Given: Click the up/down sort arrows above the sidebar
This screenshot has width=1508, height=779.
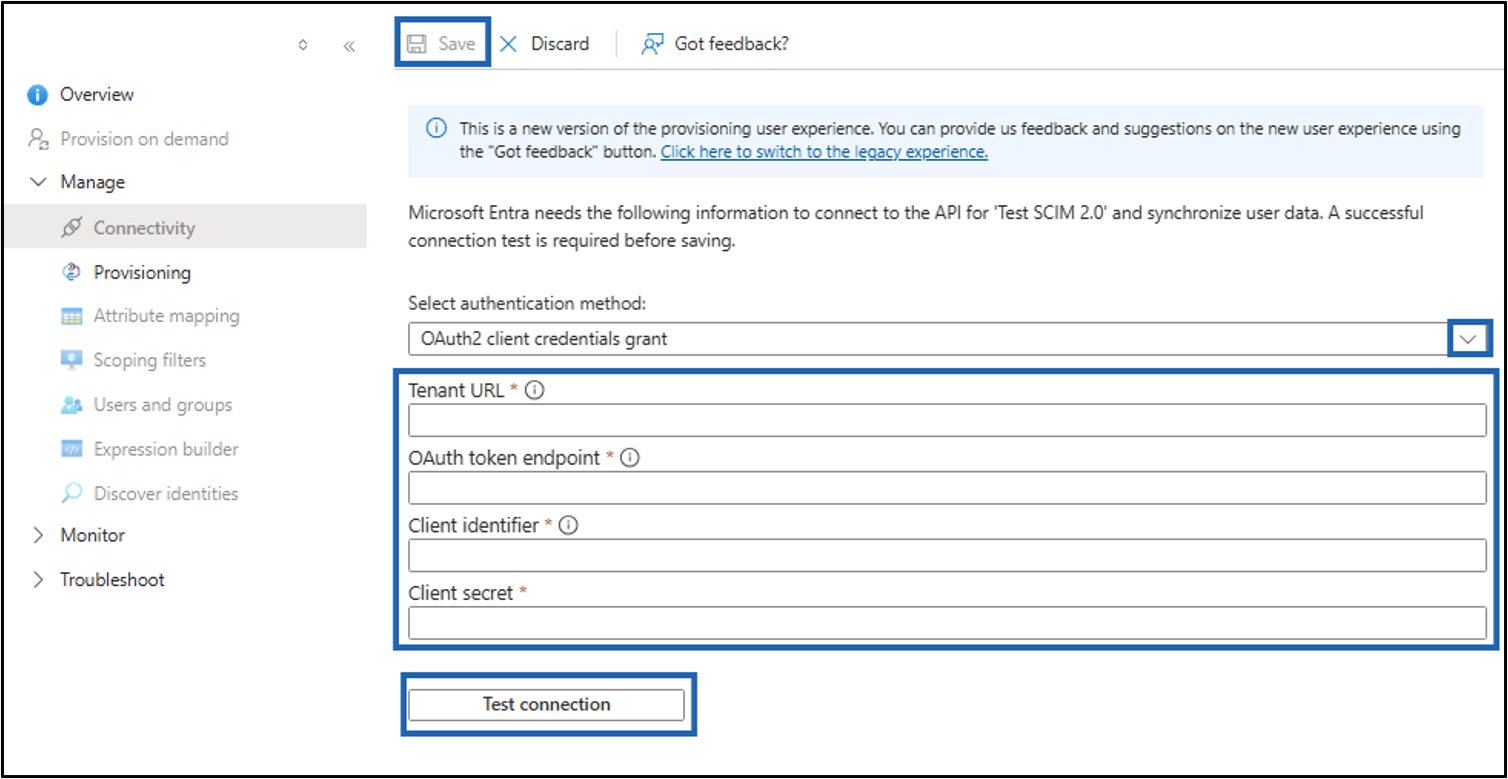Looking at the screenshot, I should 303,45.
